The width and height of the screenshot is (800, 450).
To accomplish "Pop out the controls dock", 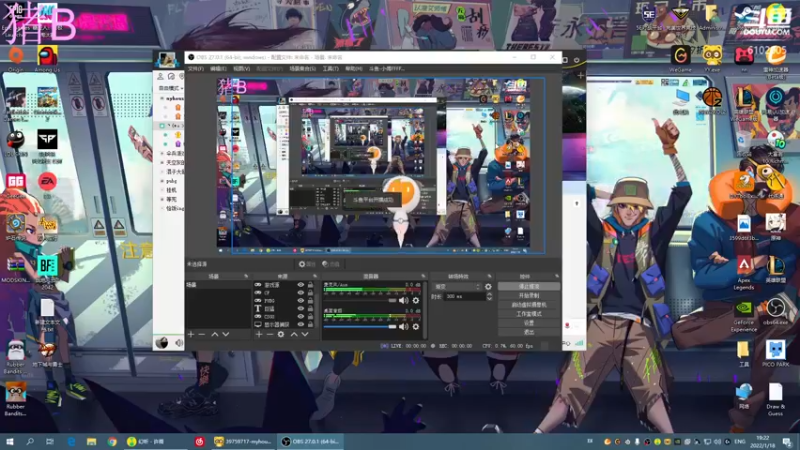I will [557, 276].
